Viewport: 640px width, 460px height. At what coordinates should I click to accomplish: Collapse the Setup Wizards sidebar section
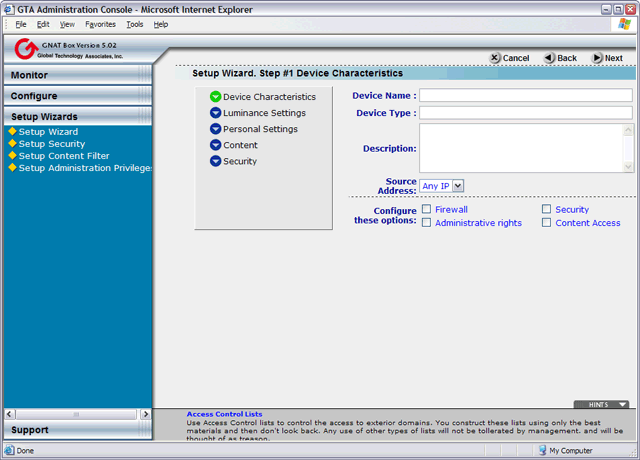click(x=78, y=117)
